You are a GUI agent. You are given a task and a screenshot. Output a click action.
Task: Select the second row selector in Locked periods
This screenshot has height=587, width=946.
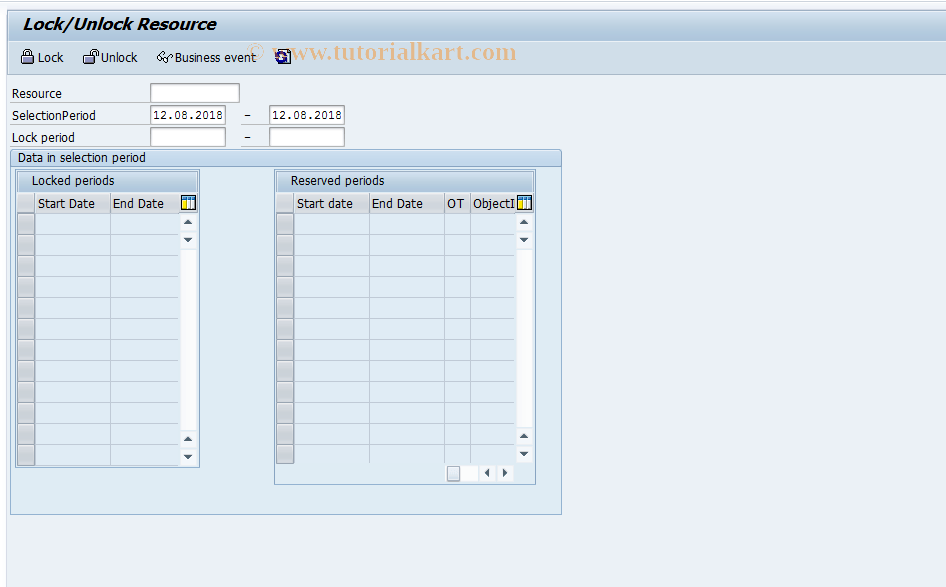tap(25, 244)
